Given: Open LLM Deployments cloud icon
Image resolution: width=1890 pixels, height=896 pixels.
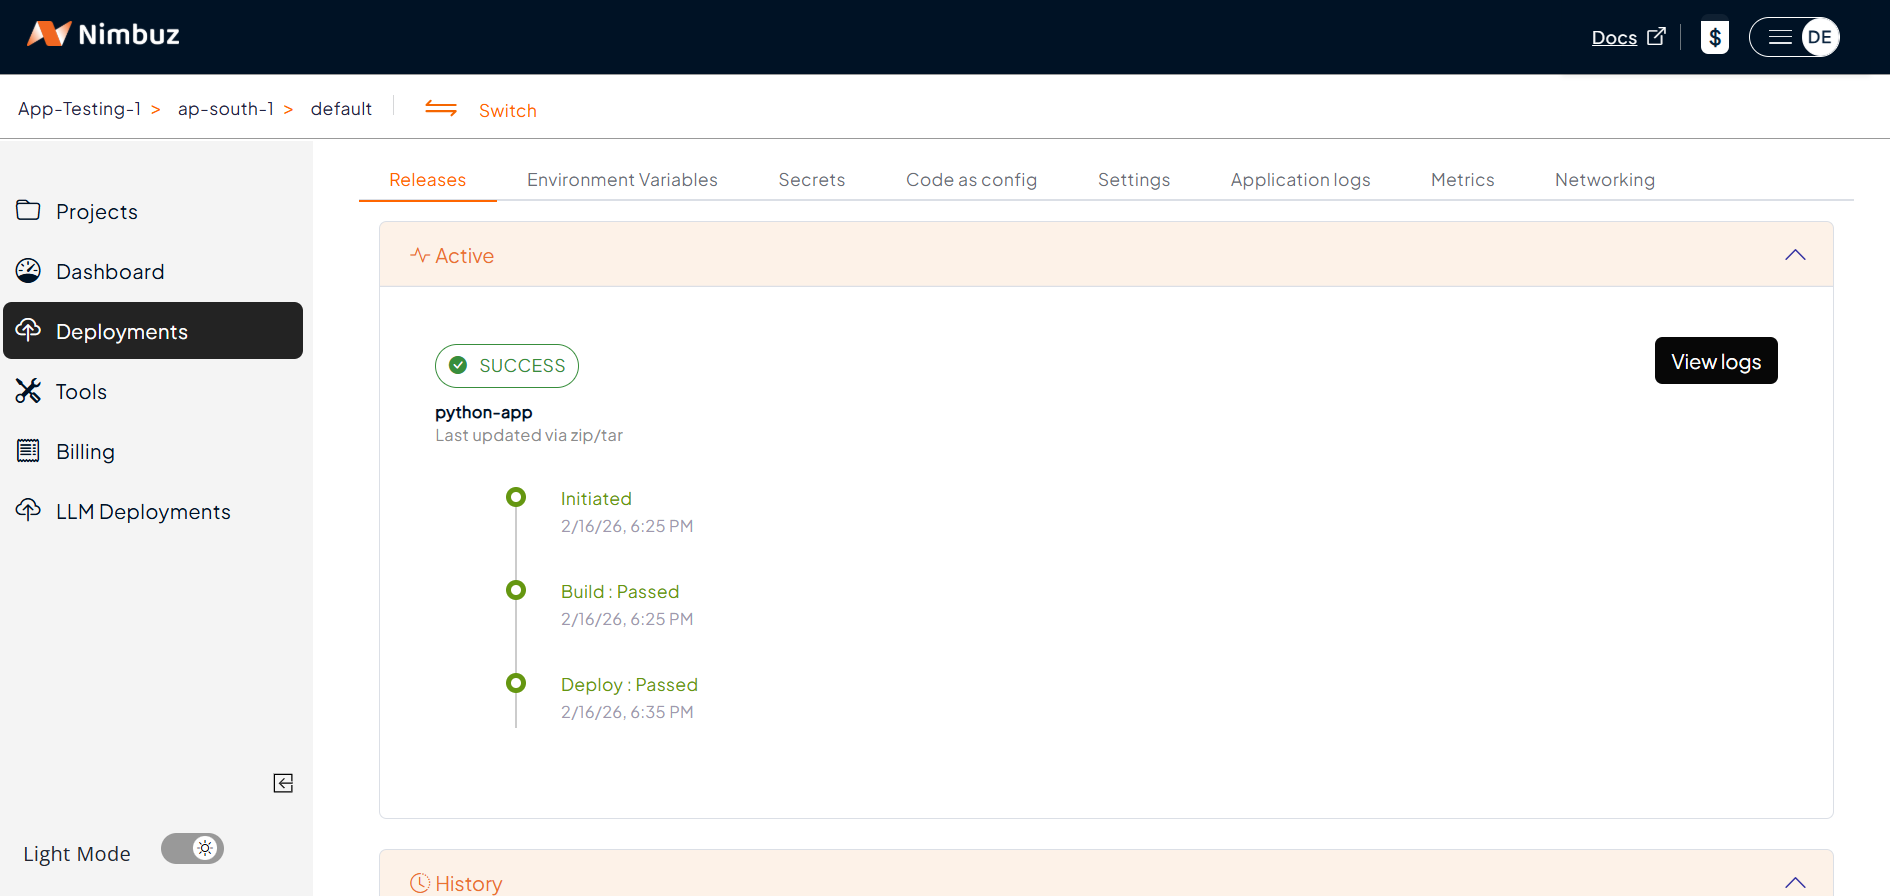Looking at the screenshot, I should click(28, 511).
